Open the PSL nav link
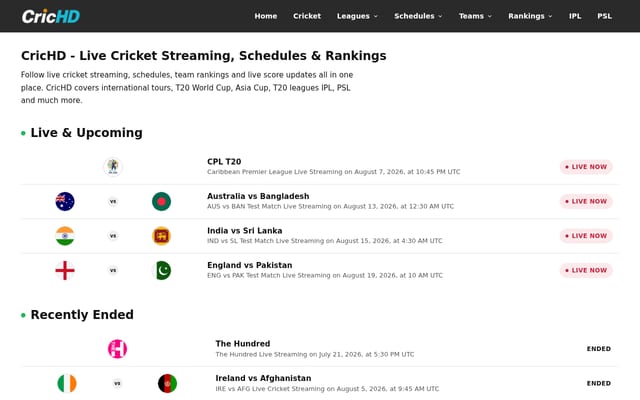 (604, 16)
